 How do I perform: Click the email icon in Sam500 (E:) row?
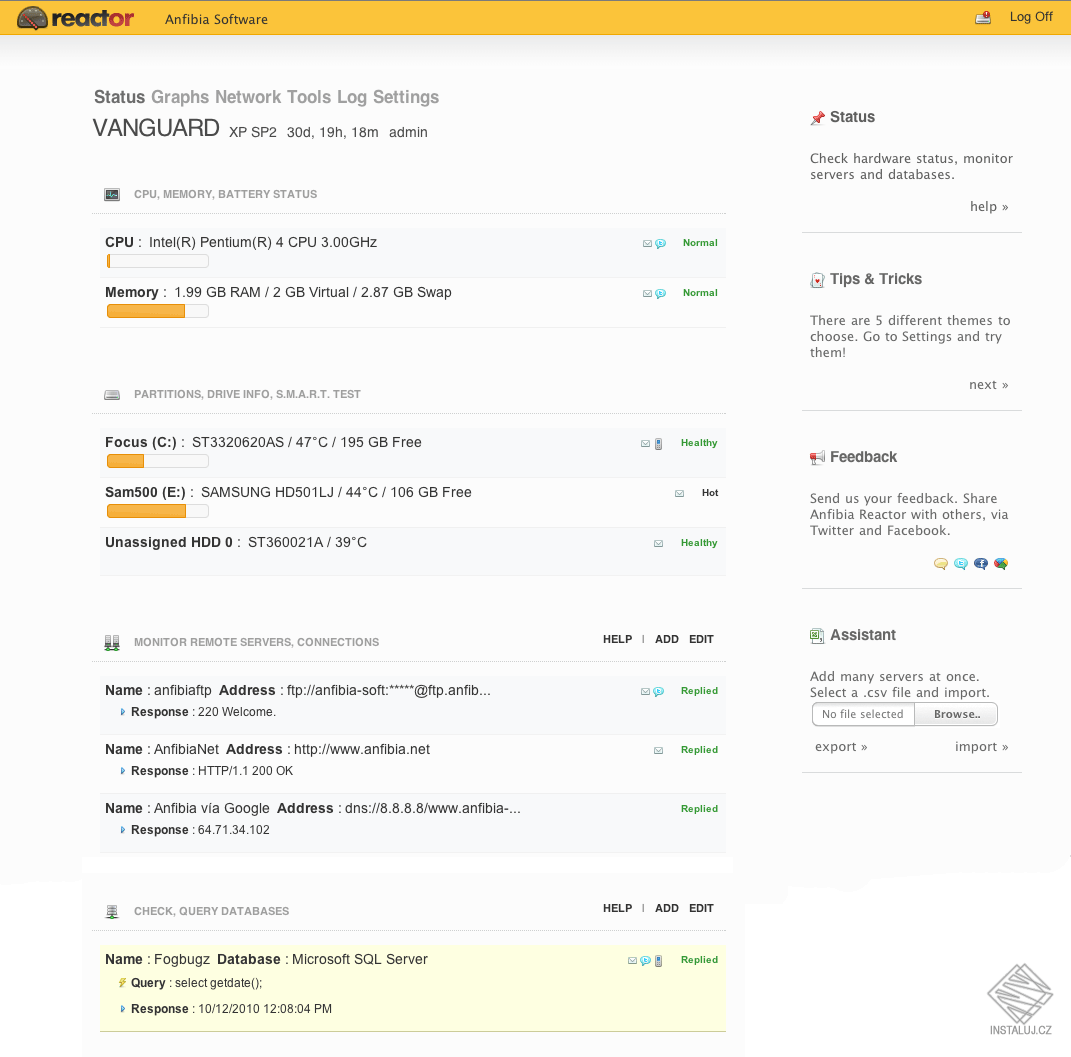[x=680, y=494]
